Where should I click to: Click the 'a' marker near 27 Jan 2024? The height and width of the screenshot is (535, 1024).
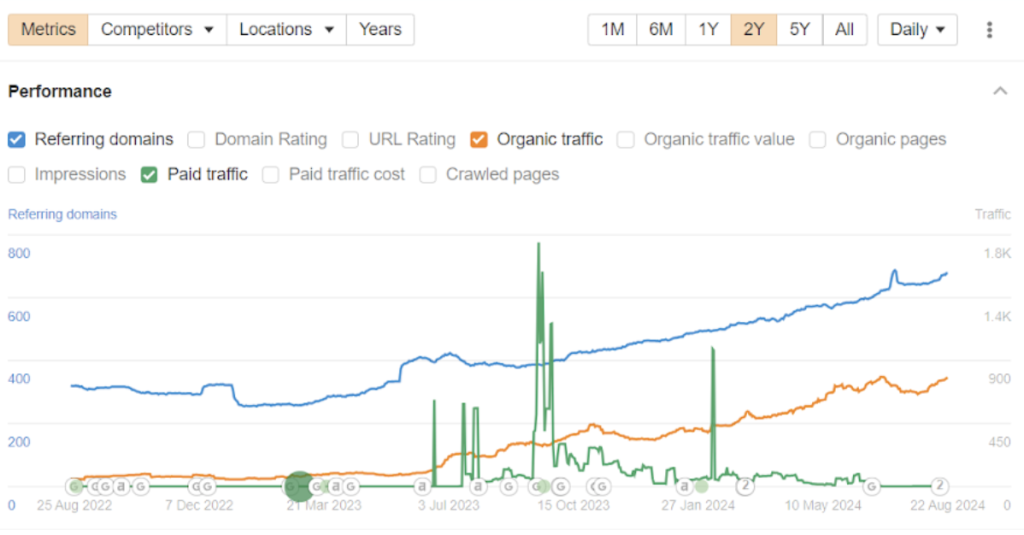(684, 487)
